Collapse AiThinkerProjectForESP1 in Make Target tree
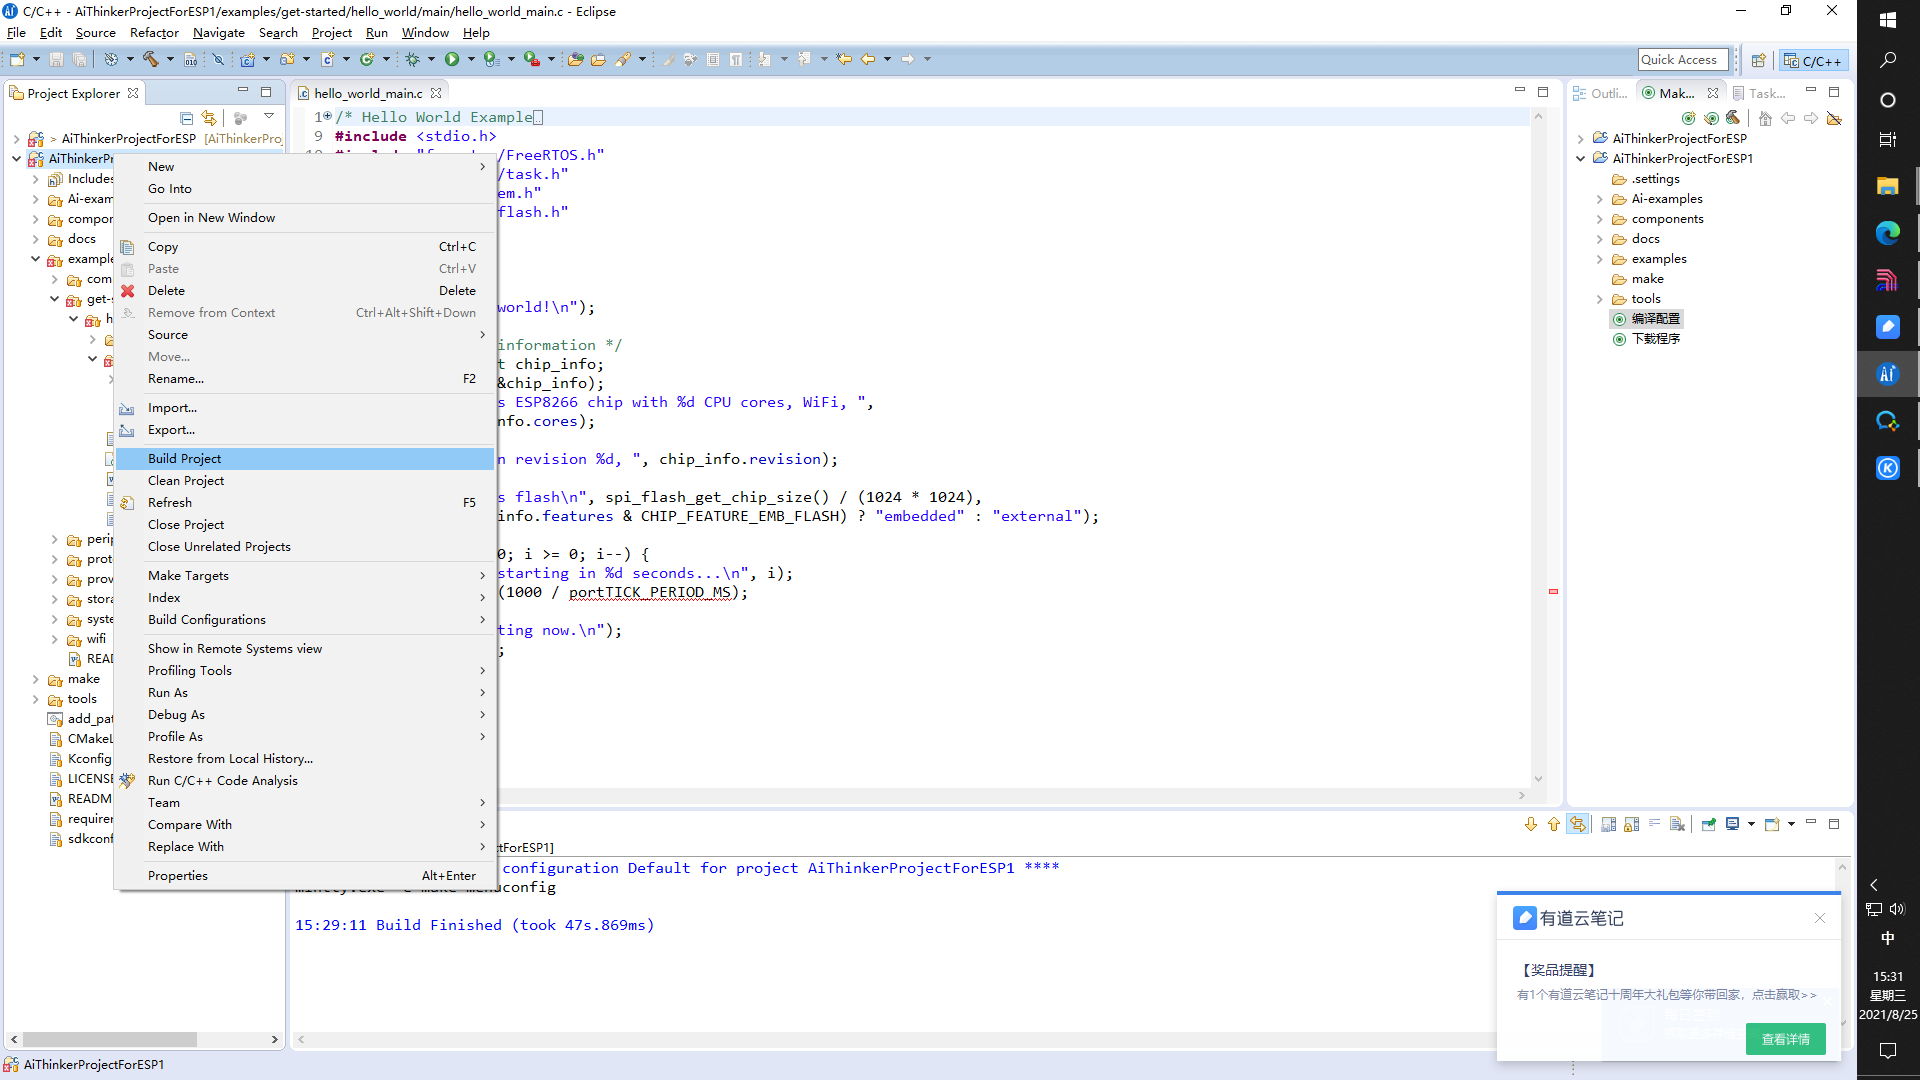The width and height of the screenshot is (1920, 1080). click(x=1580, y=158)
